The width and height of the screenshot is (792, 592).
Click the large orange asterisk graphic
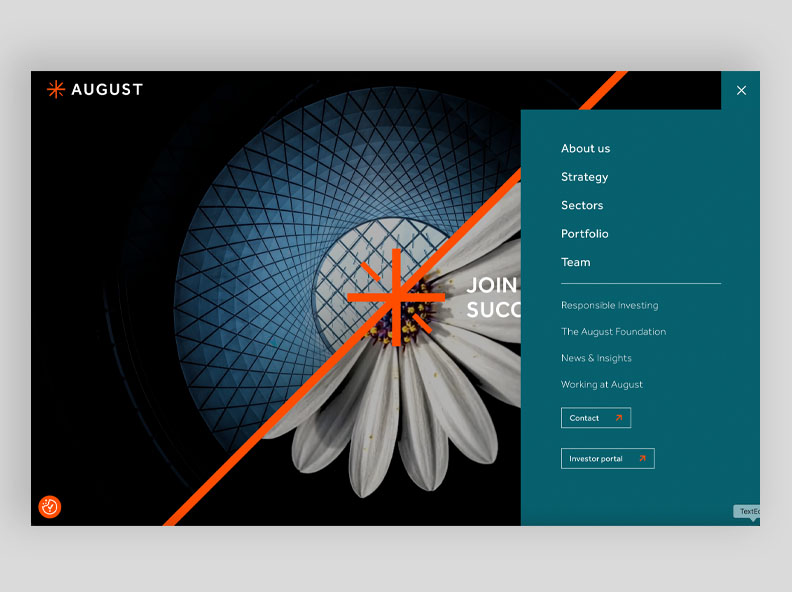coord(397,298)
